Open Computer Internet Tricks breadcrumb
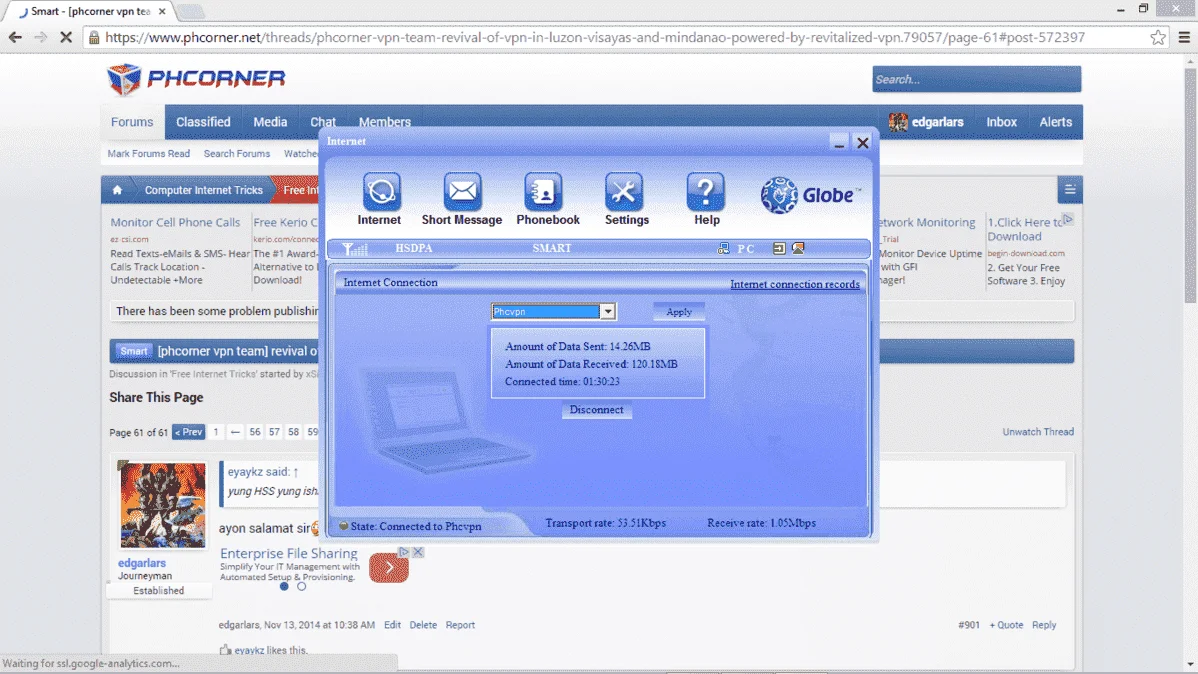 coord(203,190)
